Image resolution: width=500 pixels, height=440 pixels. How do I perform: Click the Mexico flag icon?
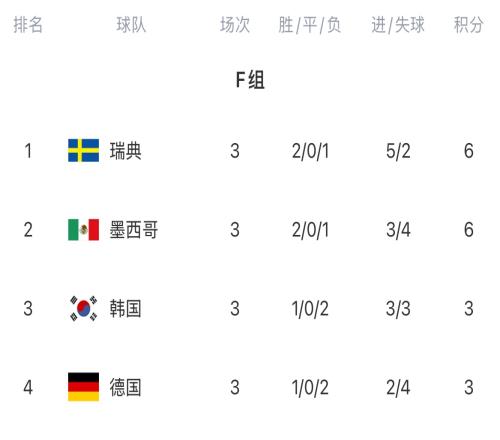tap(83, 230)
